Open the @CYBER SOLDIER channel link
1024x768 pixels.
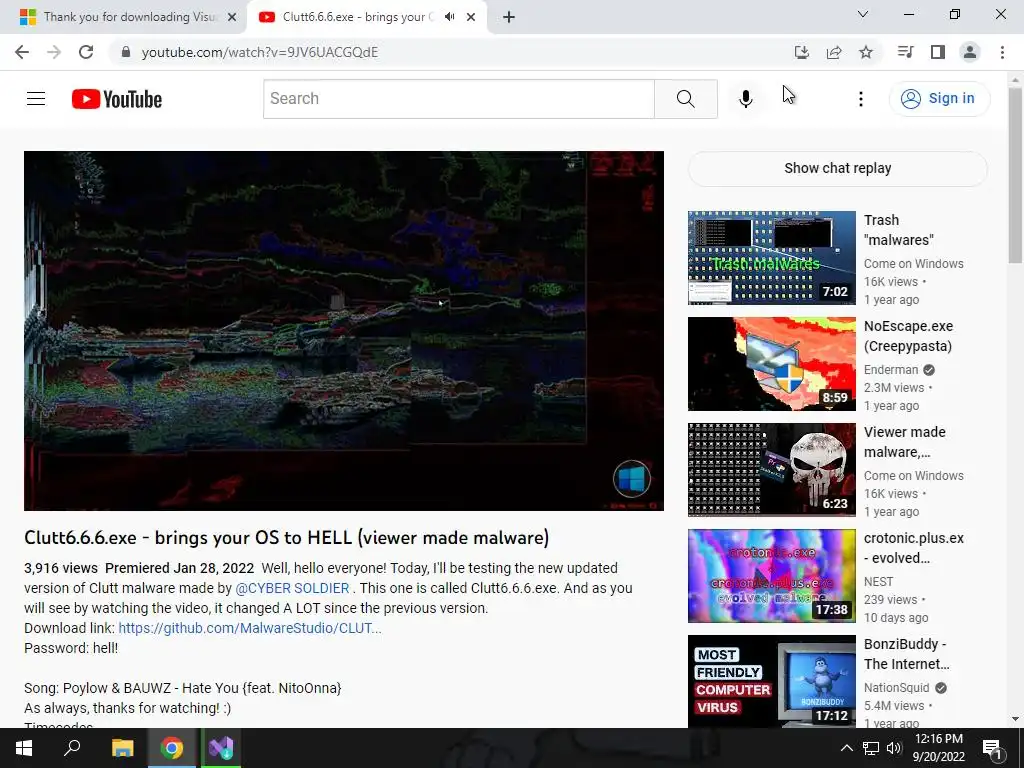(x=292, y=588)
